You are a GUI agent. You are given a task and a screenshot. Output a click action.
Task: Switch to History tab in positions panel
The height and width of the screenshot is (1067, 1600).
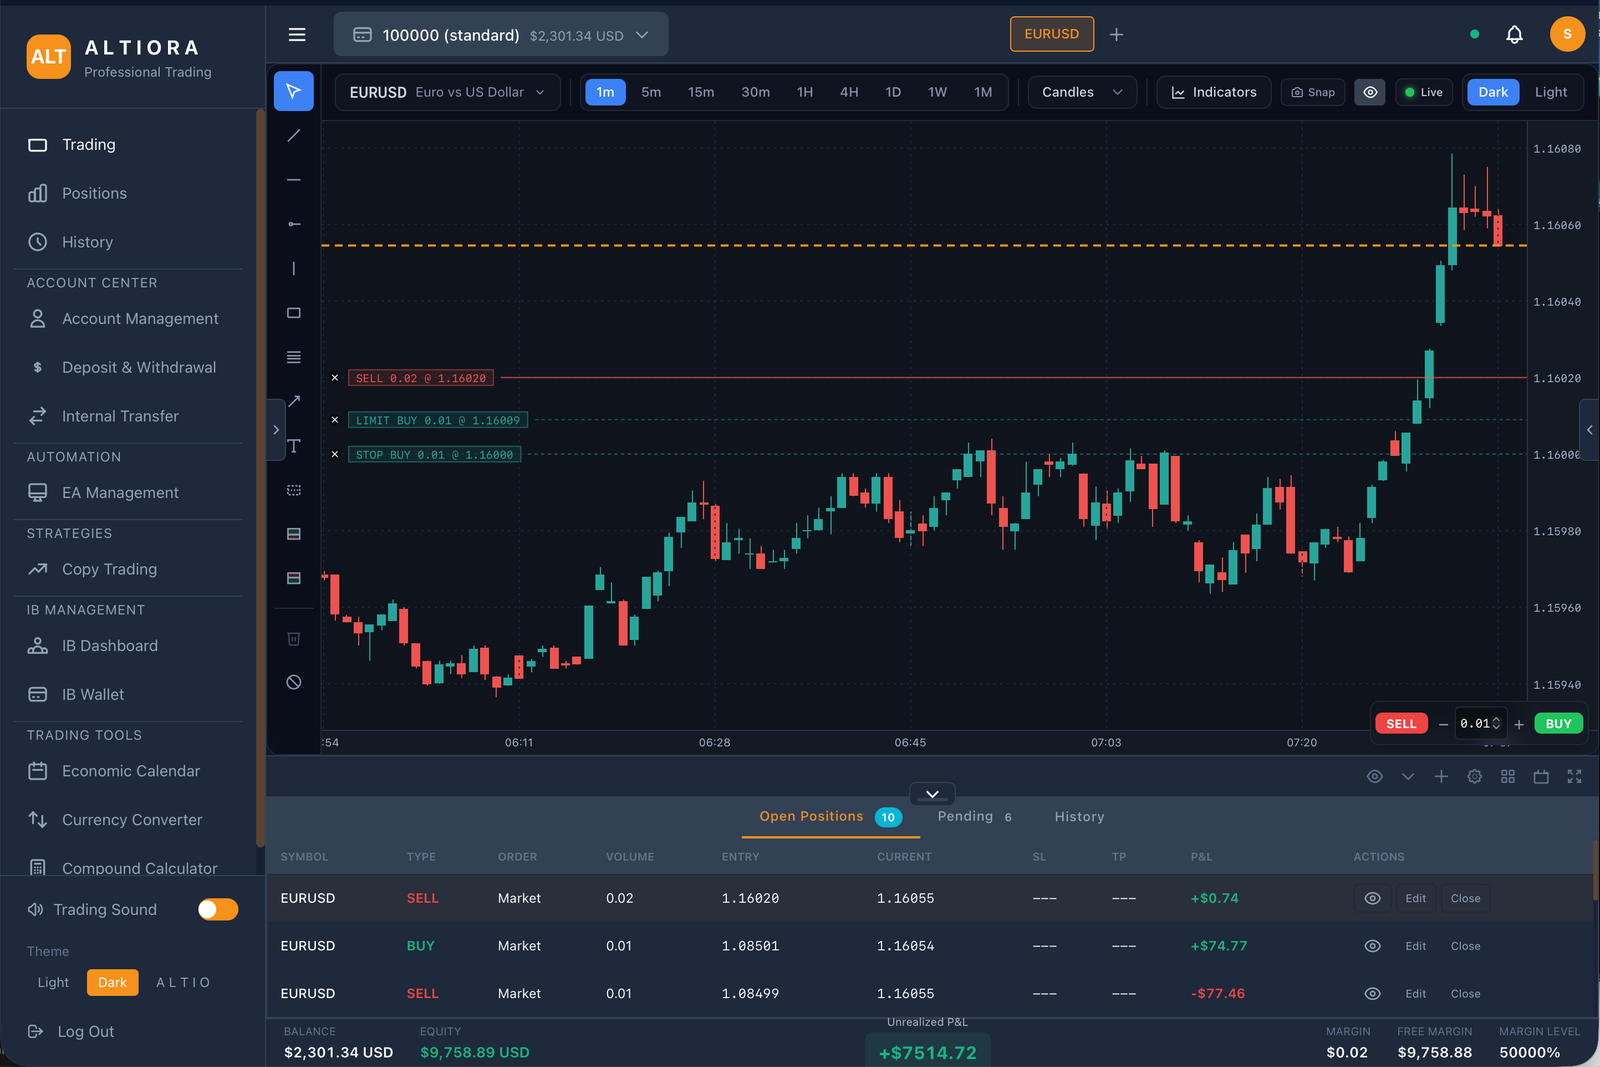coord(1079,816)
